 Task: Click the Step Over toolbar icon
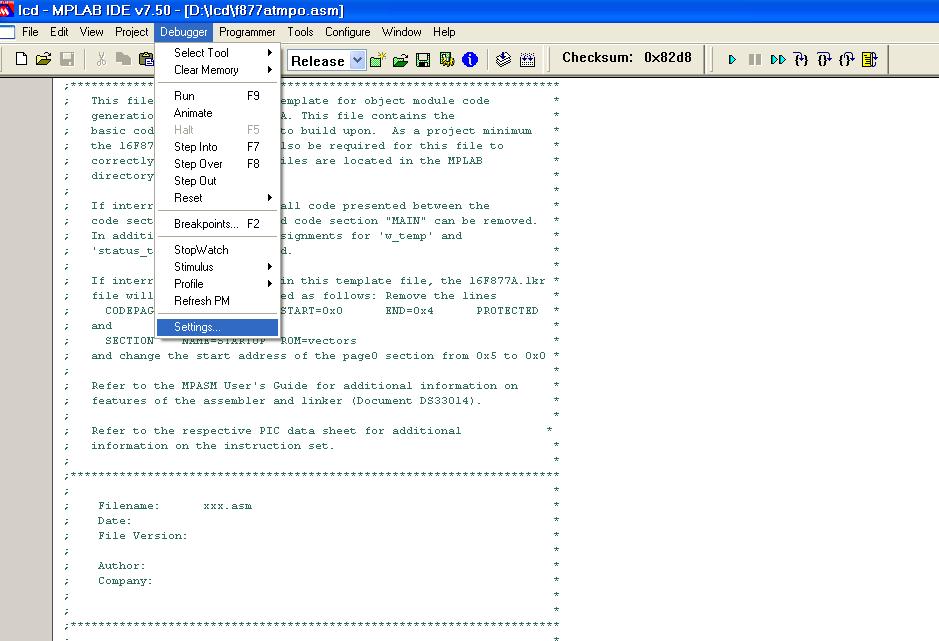824,59
